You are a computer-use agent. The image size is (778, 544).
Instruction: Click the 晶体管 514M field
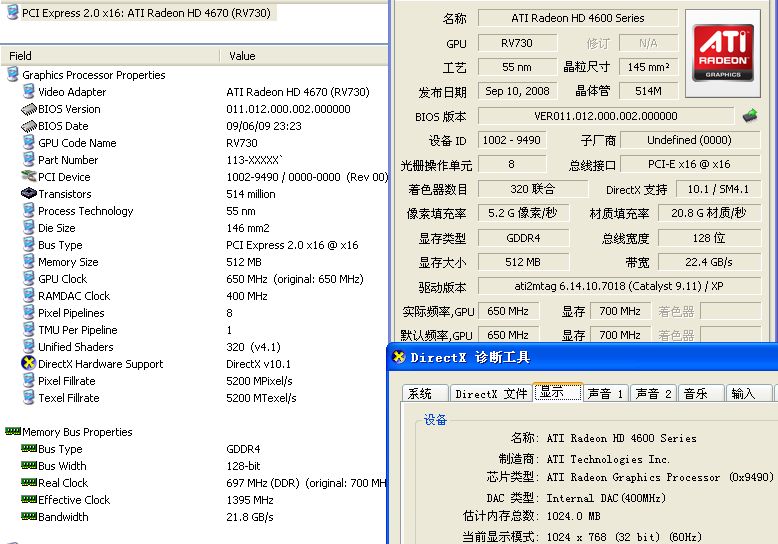point(648,91)
